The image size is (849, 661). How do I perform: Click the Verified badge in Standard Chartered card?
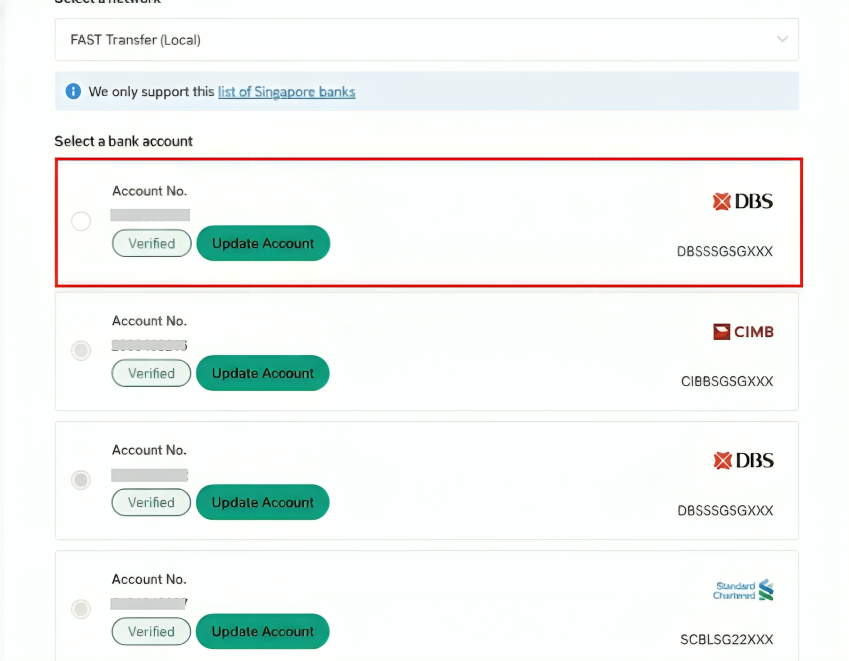151,631
